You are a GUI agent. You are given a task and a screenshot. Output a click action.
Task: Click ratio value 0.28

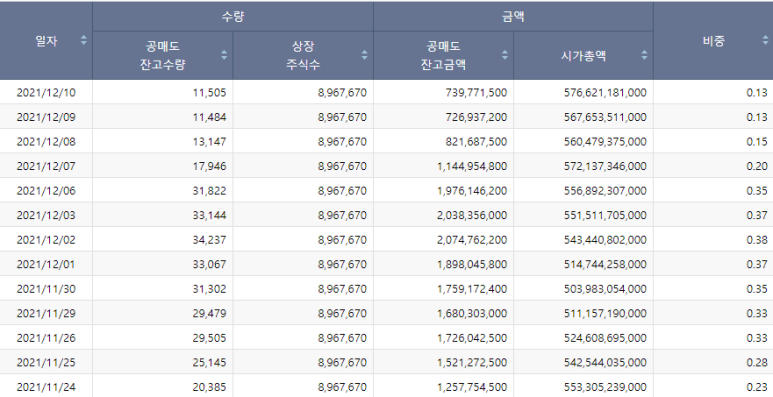pos(757,362)
